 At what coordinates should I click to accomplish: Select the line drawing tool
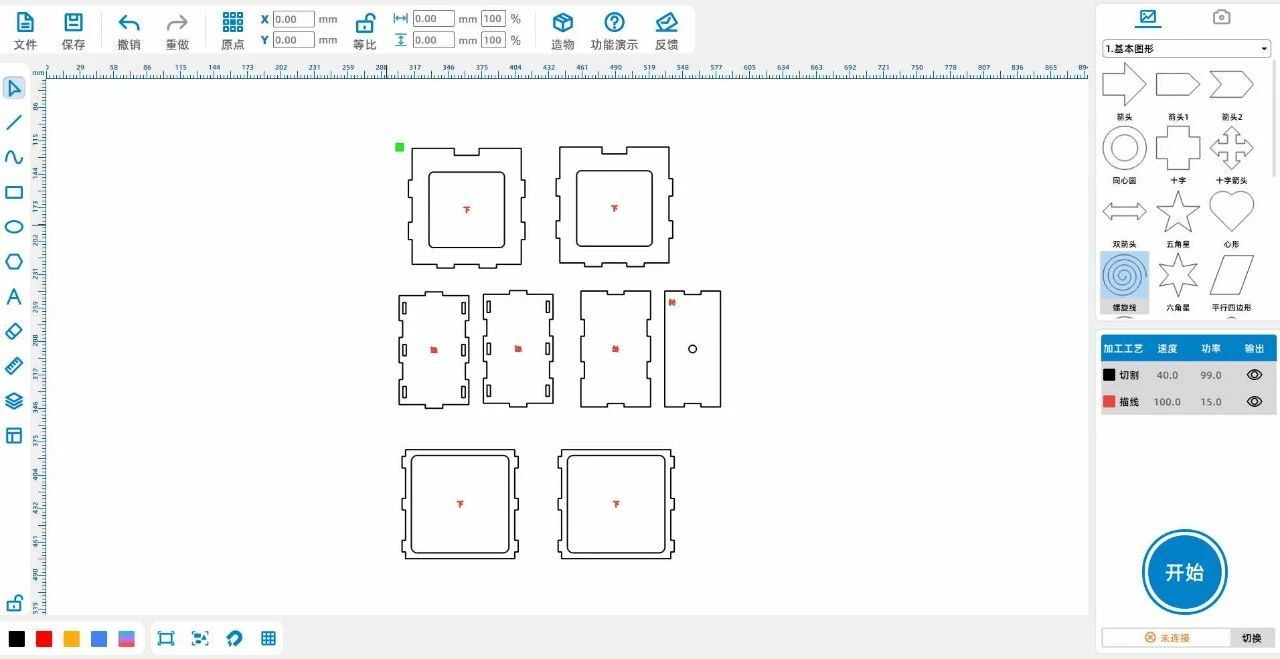point(14,123)
